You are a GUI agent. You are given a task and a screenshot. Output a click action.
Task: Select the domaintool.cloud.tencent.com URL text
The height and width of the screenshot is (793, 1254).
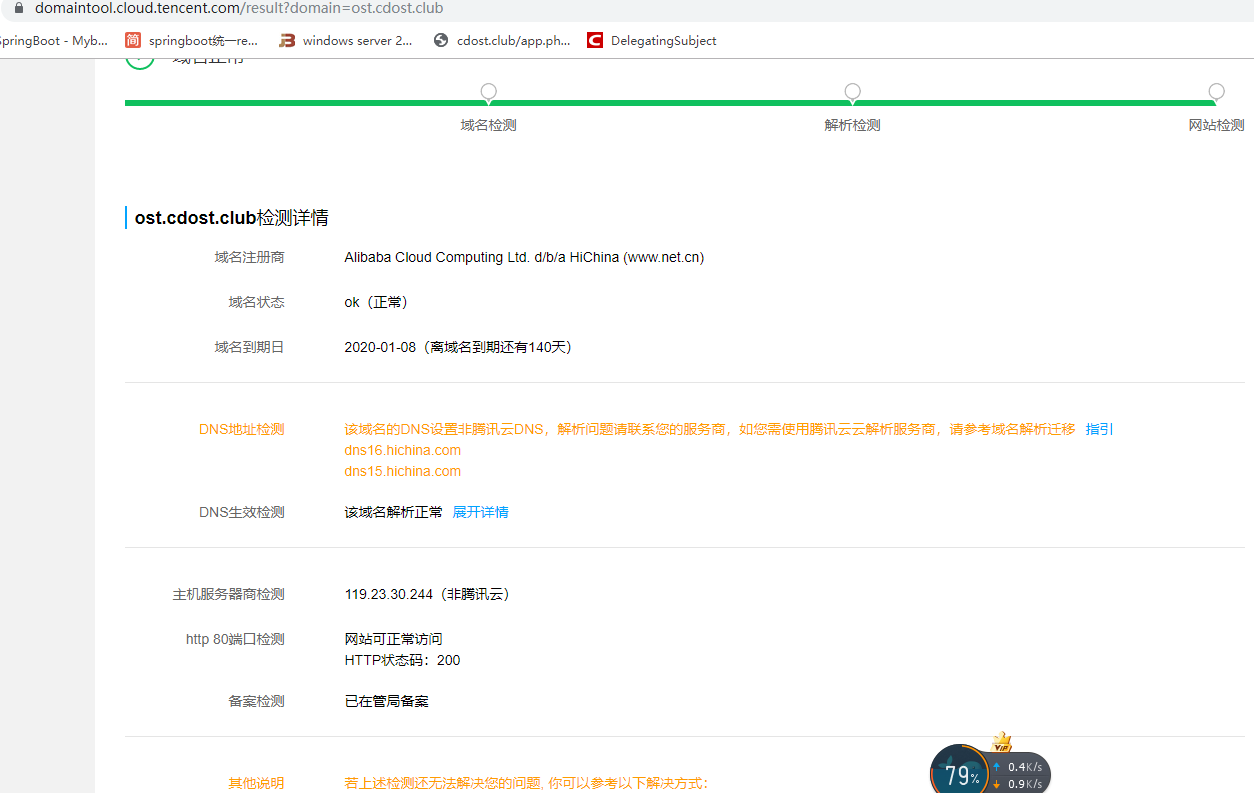point(239,8)
